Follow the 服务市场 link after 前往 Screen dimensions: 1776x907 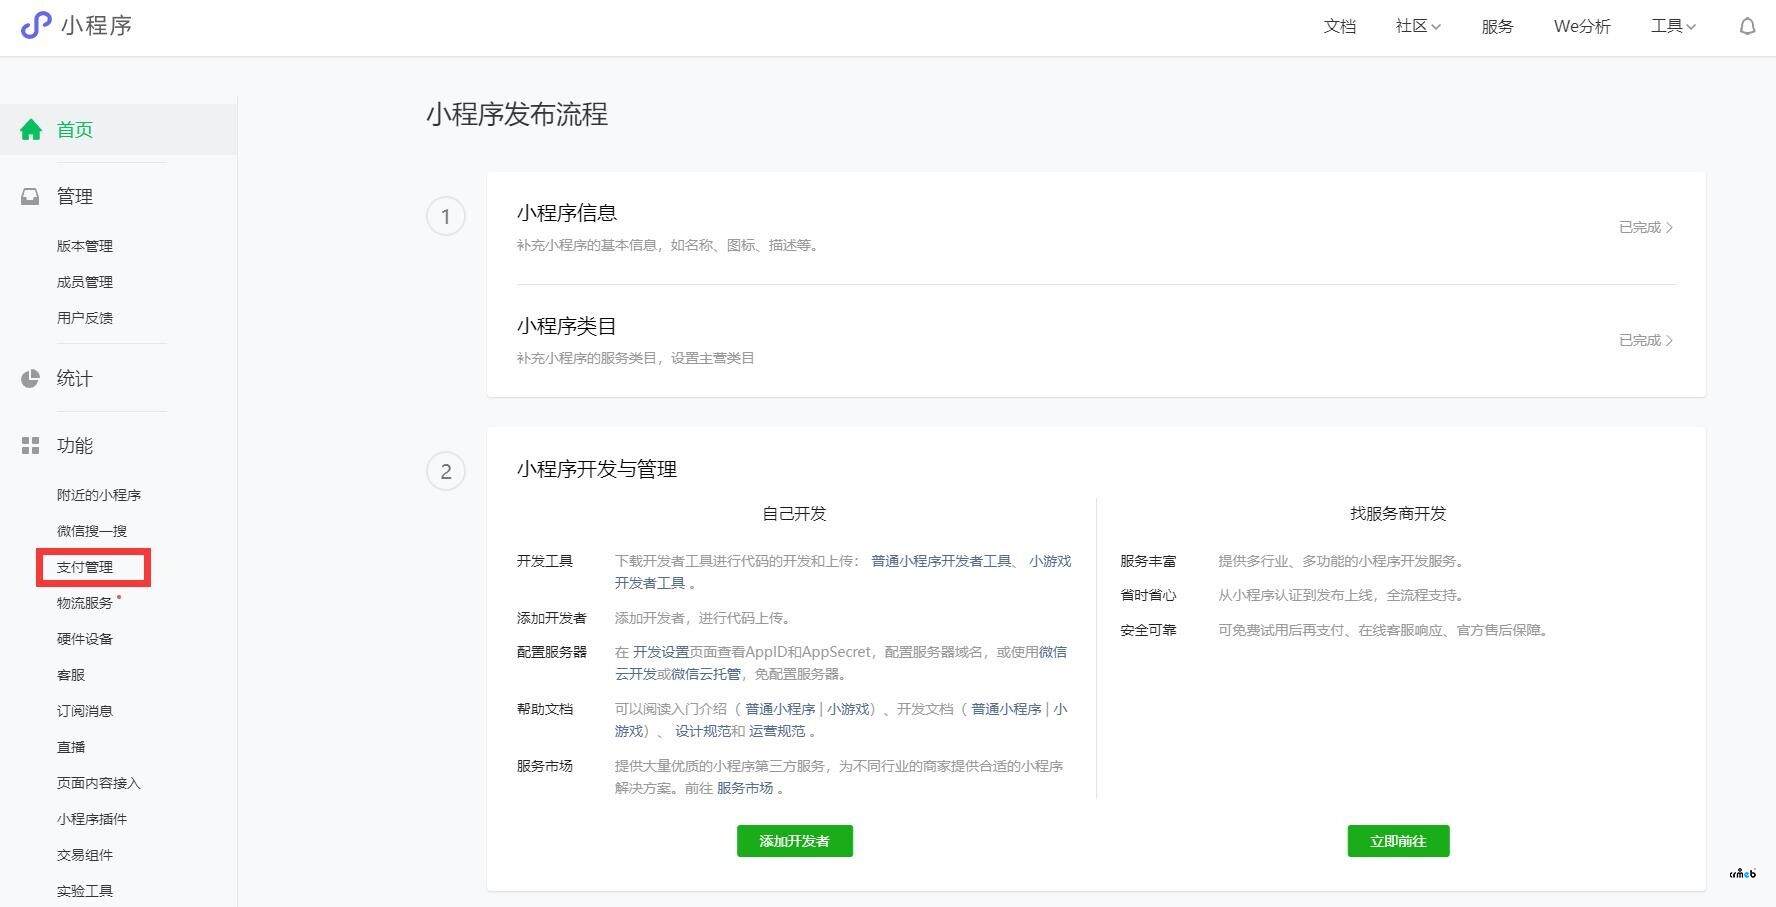745,788
